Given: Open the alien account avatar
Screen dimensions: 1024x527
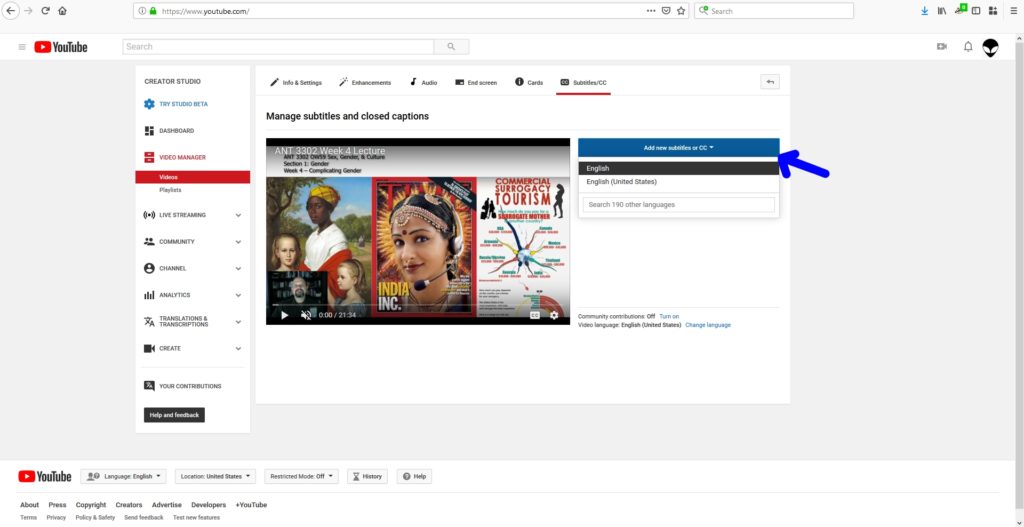Looking at the screenshot, I should pos(990,47).
